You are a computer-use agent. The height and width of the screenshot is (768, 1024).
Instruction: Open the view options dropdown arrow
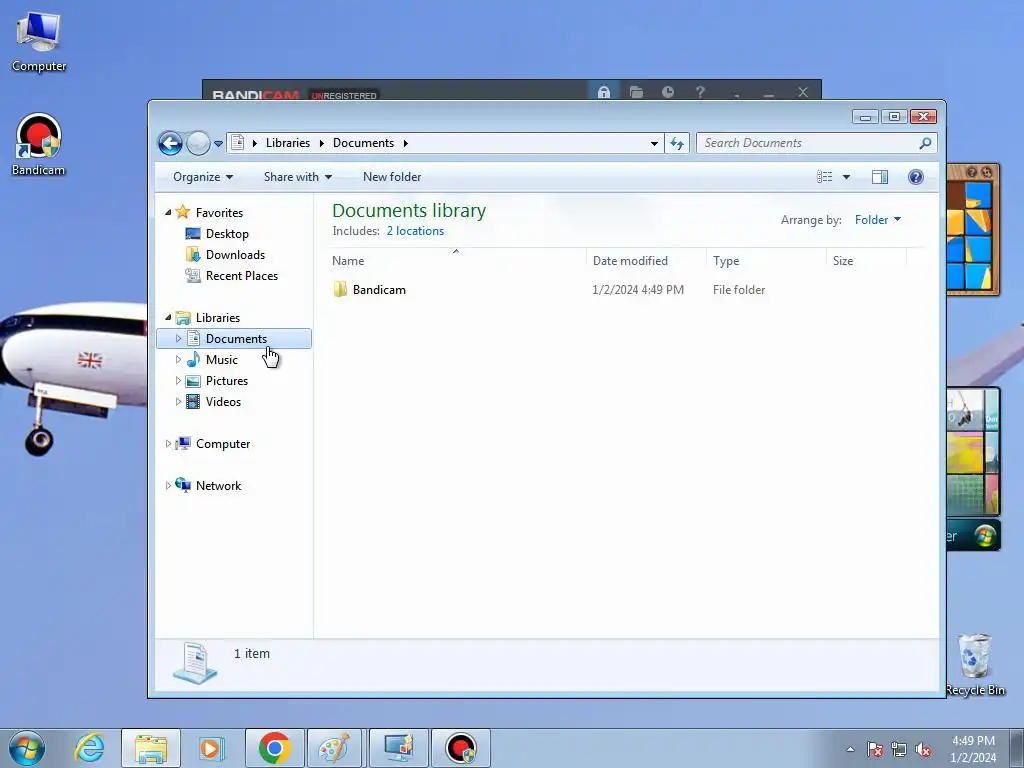846,177
